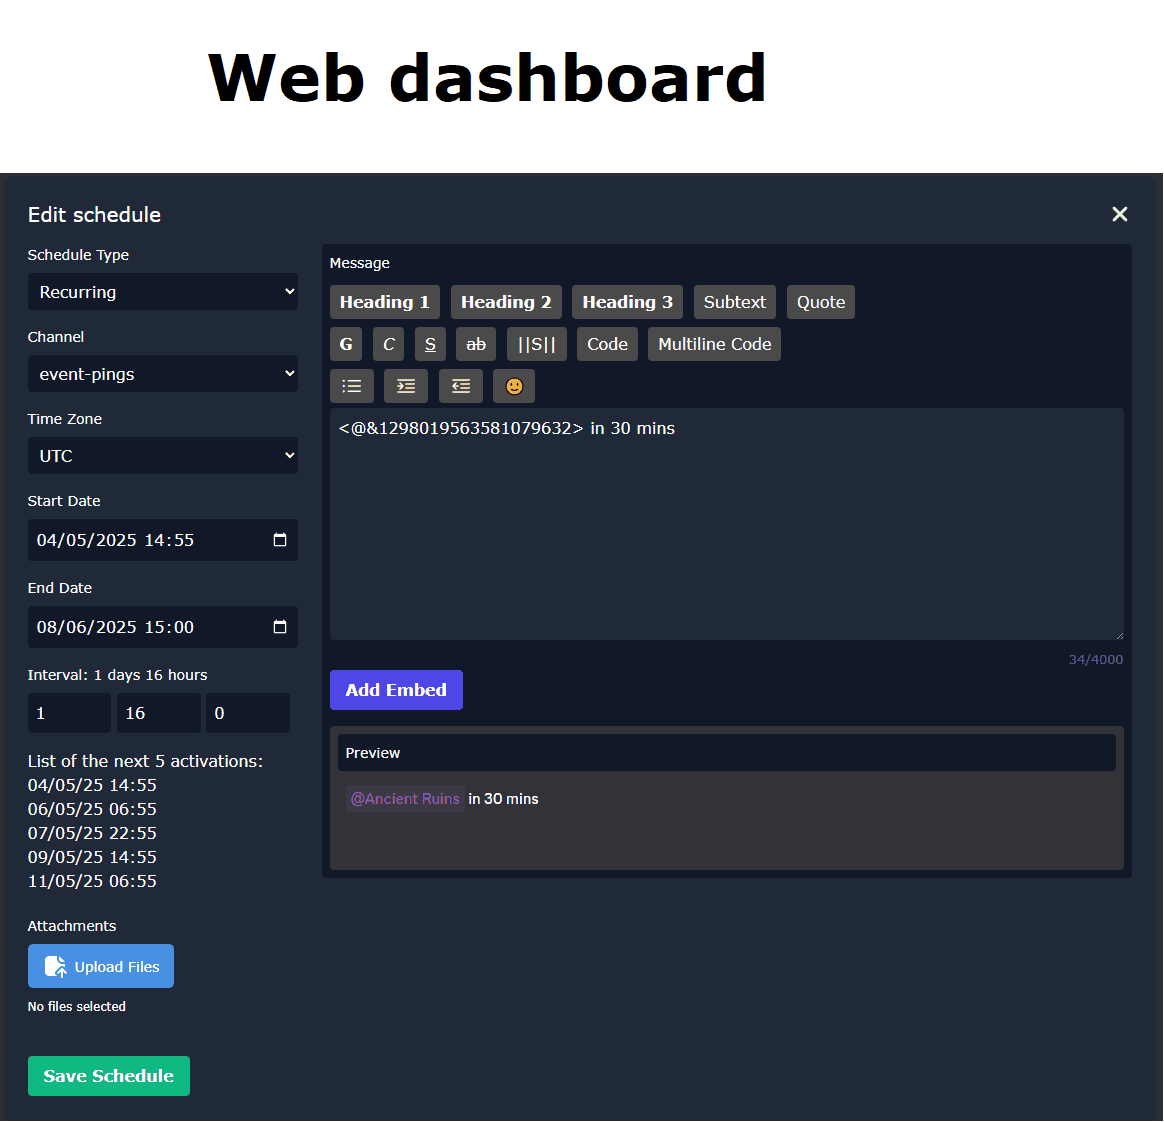Open the Start Date calendar picker
Image resolution: width=1164 pixels, height=1122 pixels.
click(x=281, y=540)
